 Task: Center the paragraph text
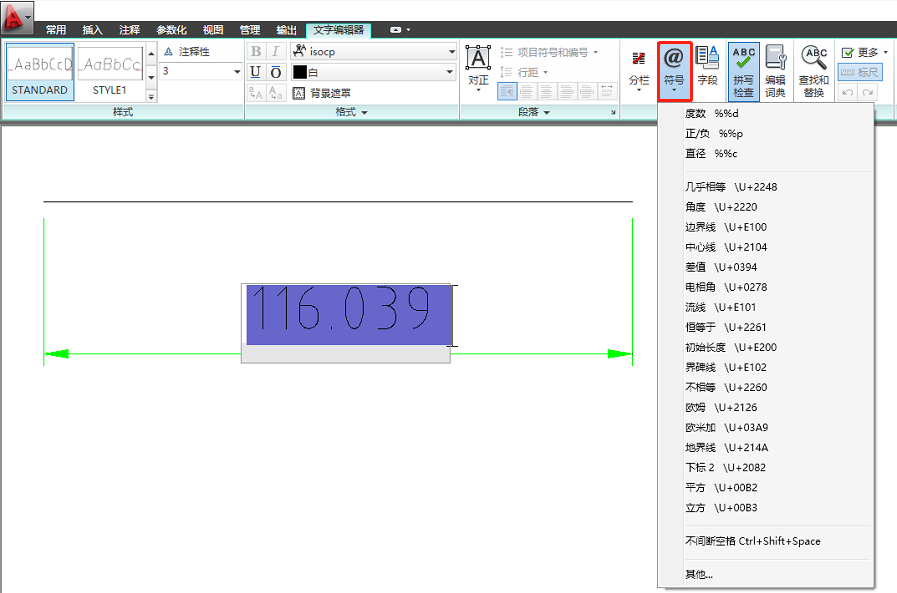546,91
